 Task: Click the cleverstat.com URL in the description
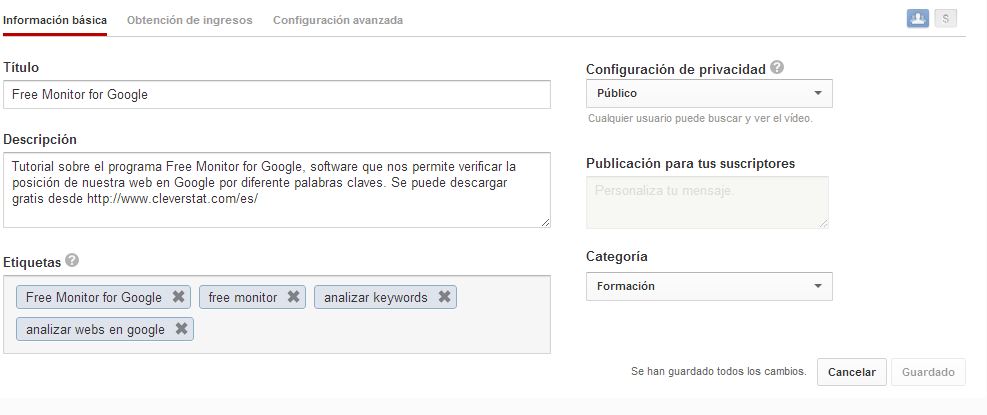172,198
